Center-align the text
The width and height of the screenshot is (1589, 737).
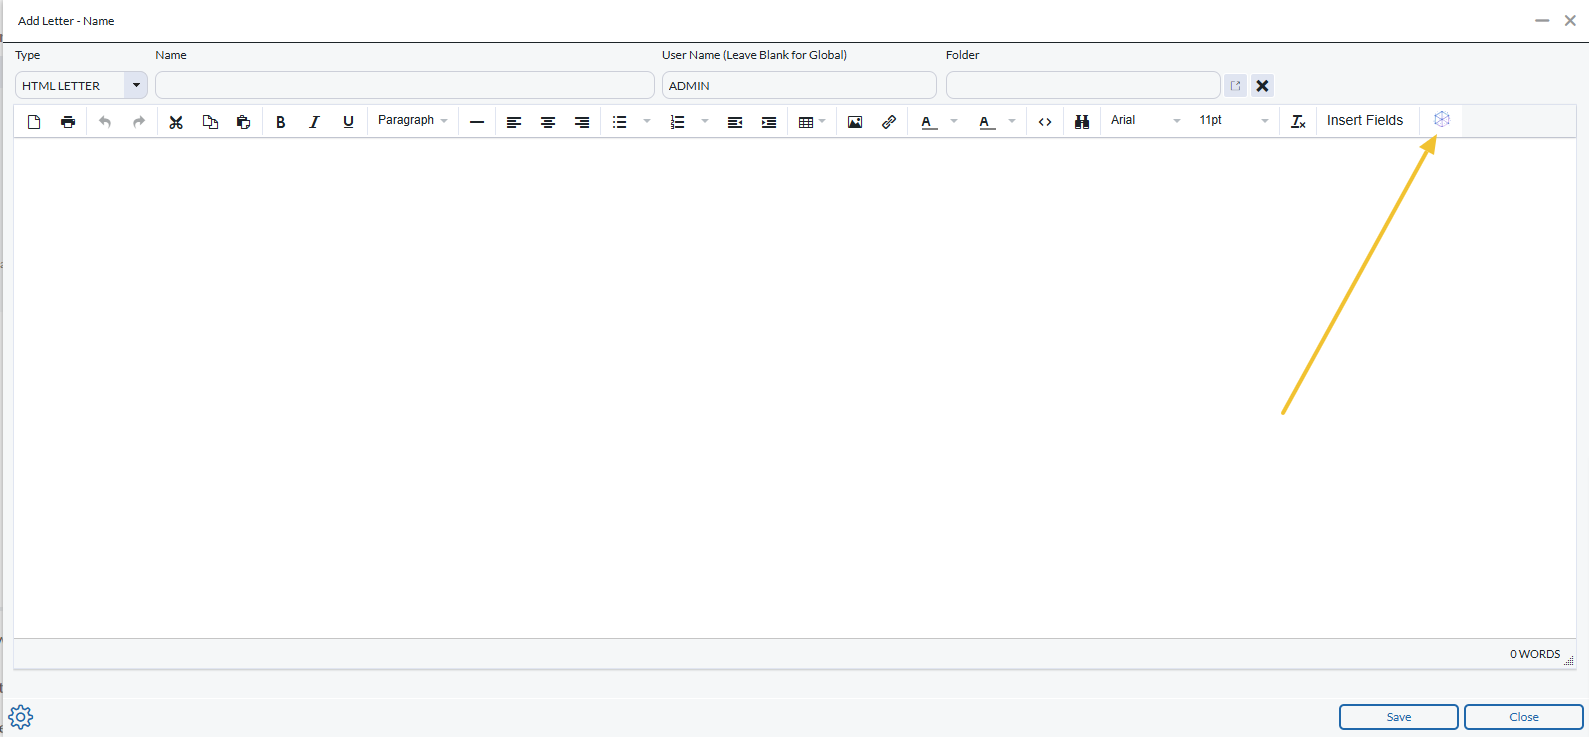click(x=548, y=122)
